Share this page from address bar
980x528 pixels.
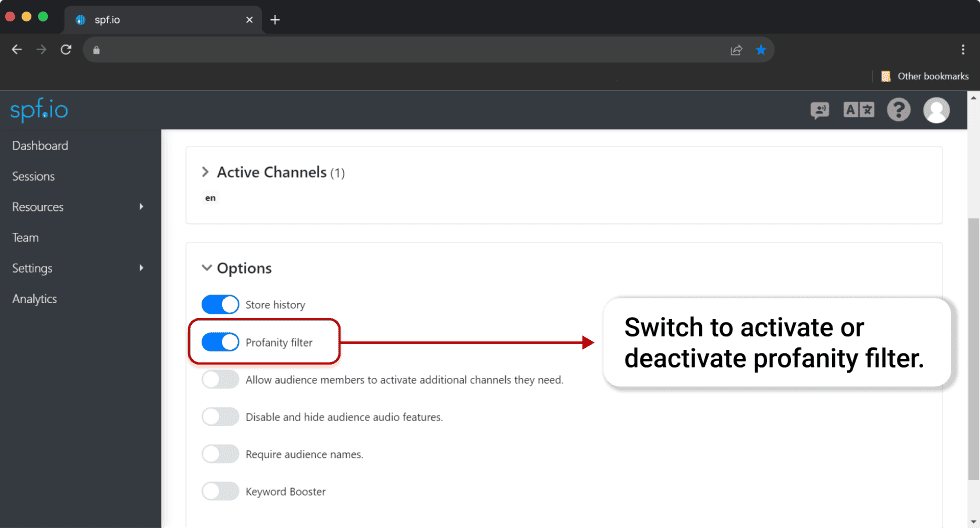coord(736,50)
